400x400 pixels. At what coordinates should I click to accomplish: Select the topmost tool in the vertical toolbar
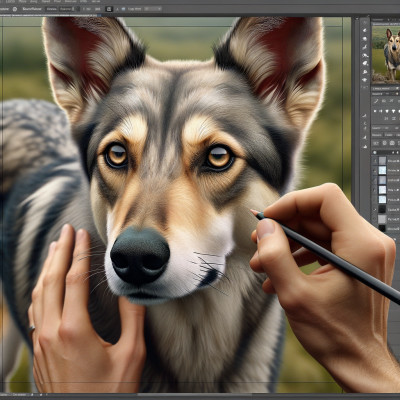pyautogui.click(x=365, y=22)
